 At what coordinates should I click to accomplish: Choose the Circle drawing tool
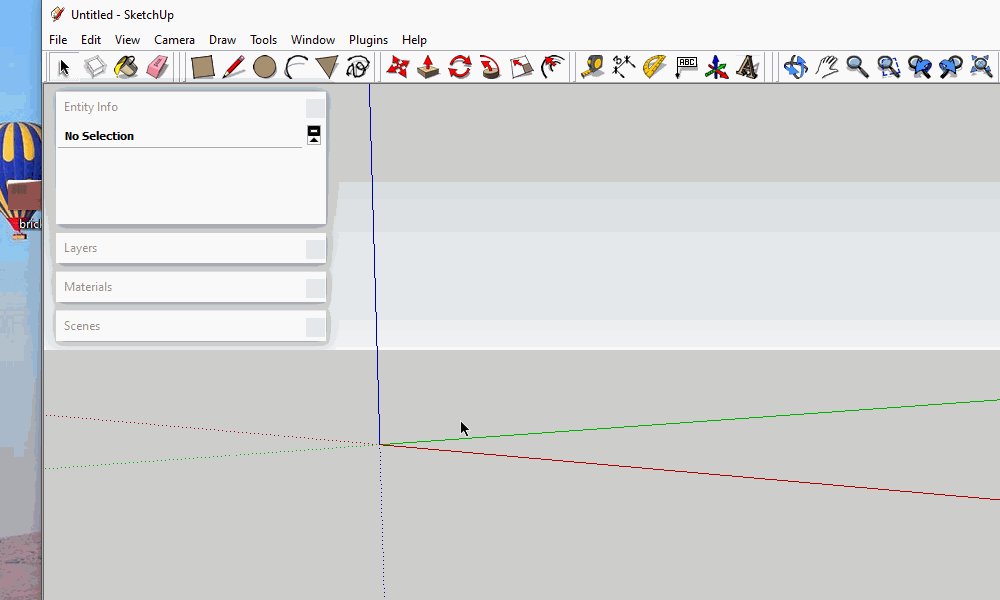[264, 67]
